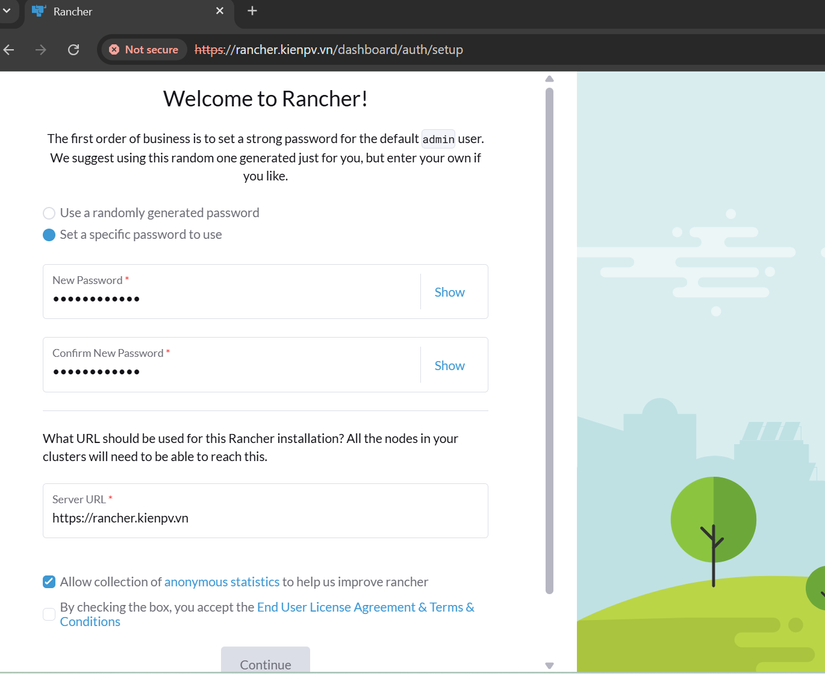The width and height of the screenshot is (825, 674).
Task: Reload the Rancher setup page
Action: pyautogui.click(x=74, y=50)
